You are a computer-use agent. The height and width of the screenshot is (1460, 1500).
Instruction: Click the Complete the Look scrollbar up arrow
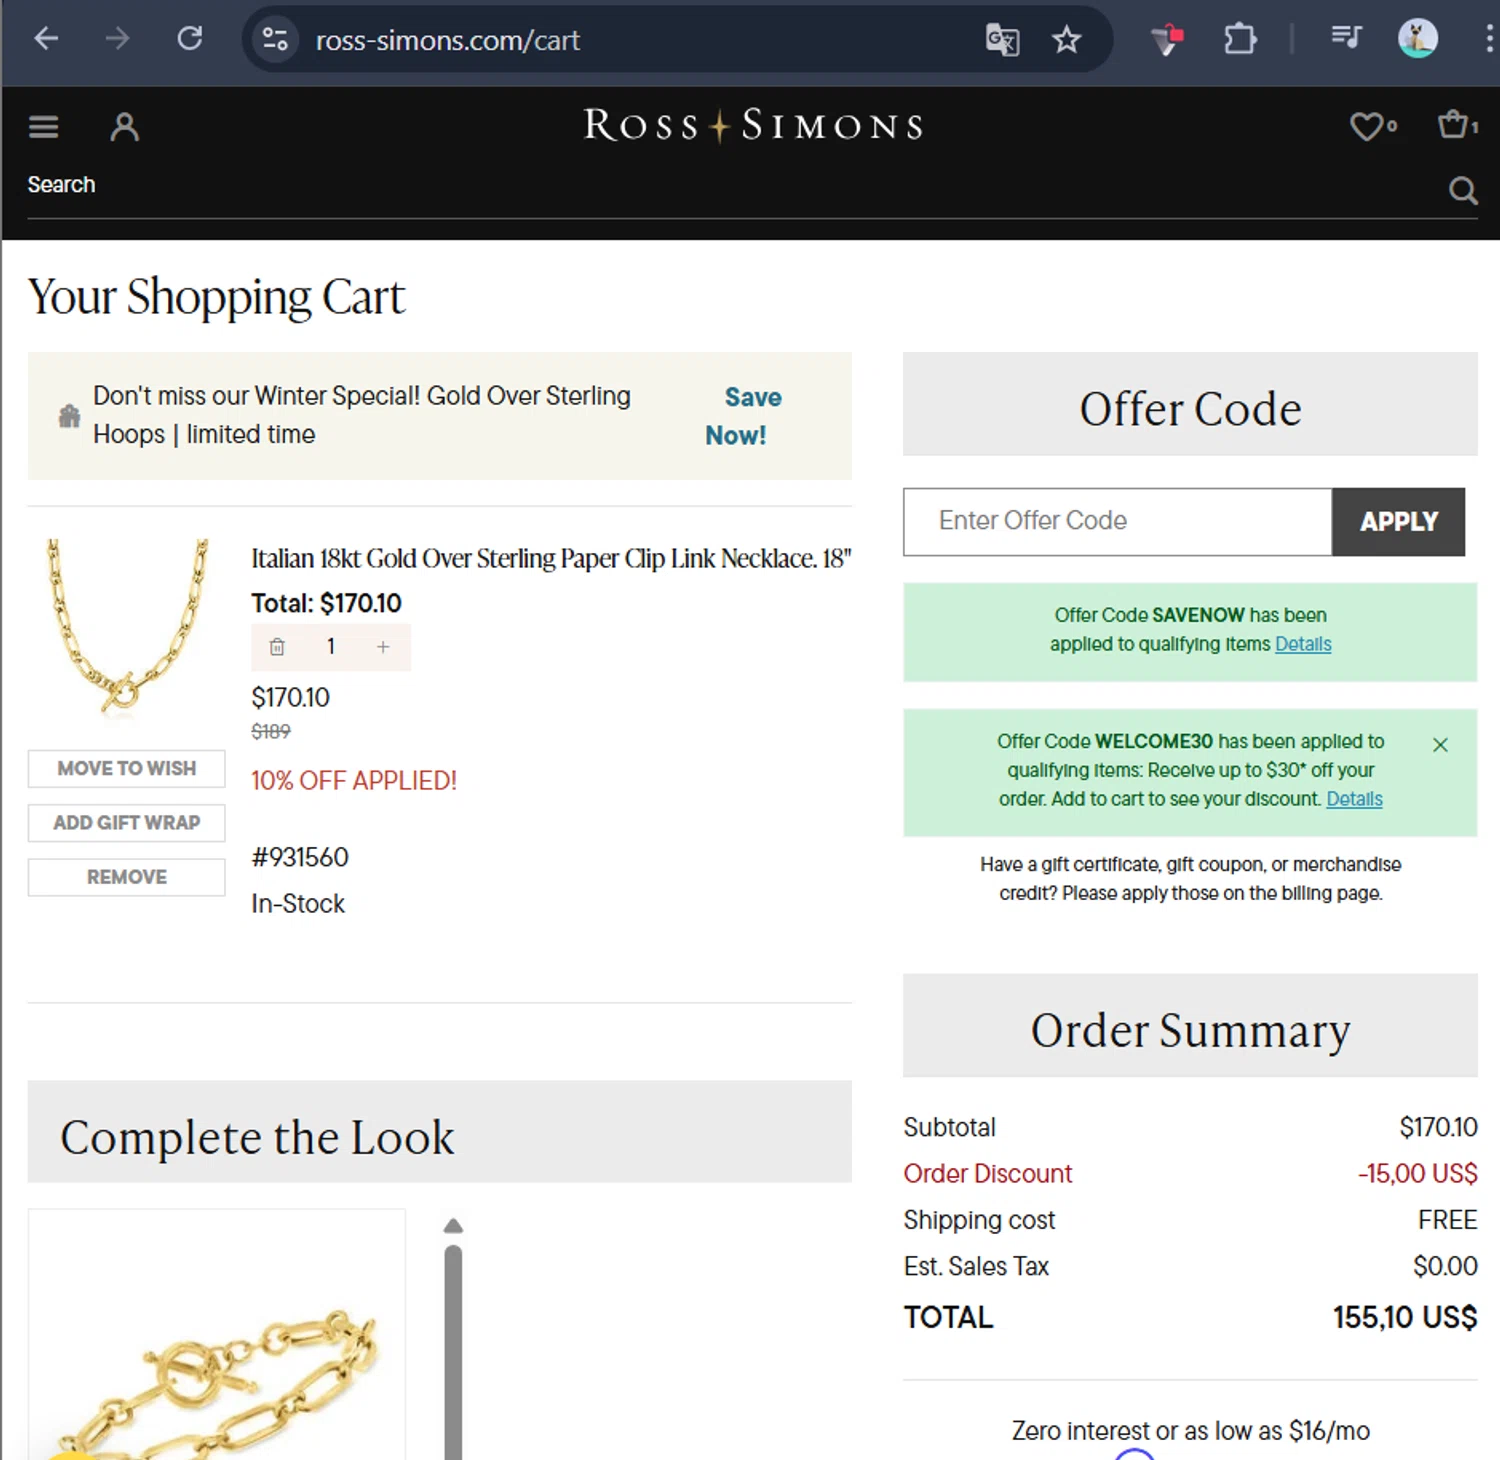[453, 1226]
